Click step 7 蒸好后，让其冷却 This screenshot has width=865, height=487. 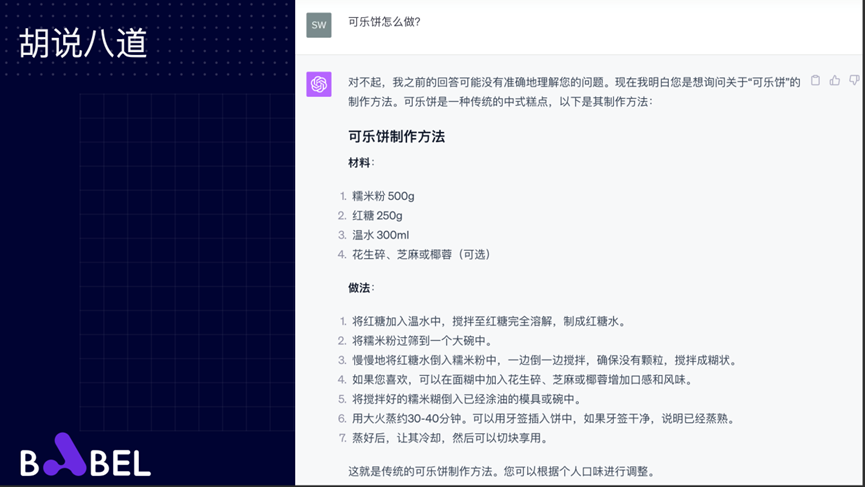pos(450,438)
